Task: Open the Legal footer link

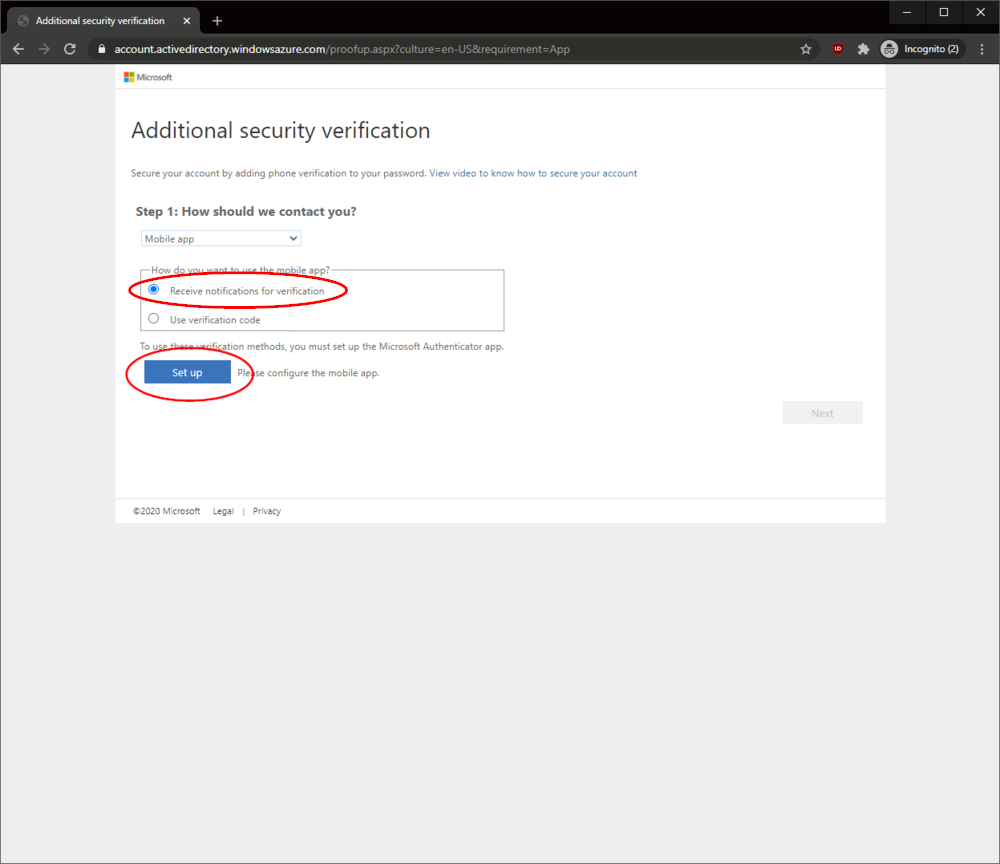Action: pos(223,511)
